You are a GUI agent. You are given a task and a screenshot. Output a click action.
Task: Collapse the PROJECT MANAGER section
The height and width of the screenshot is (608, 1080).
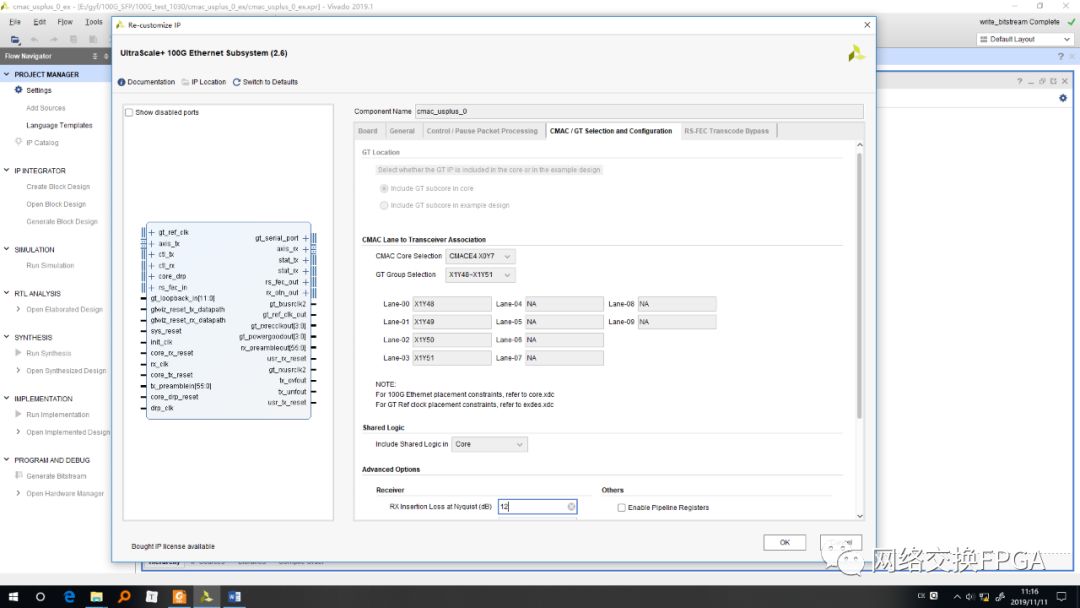tap(7, 74)
